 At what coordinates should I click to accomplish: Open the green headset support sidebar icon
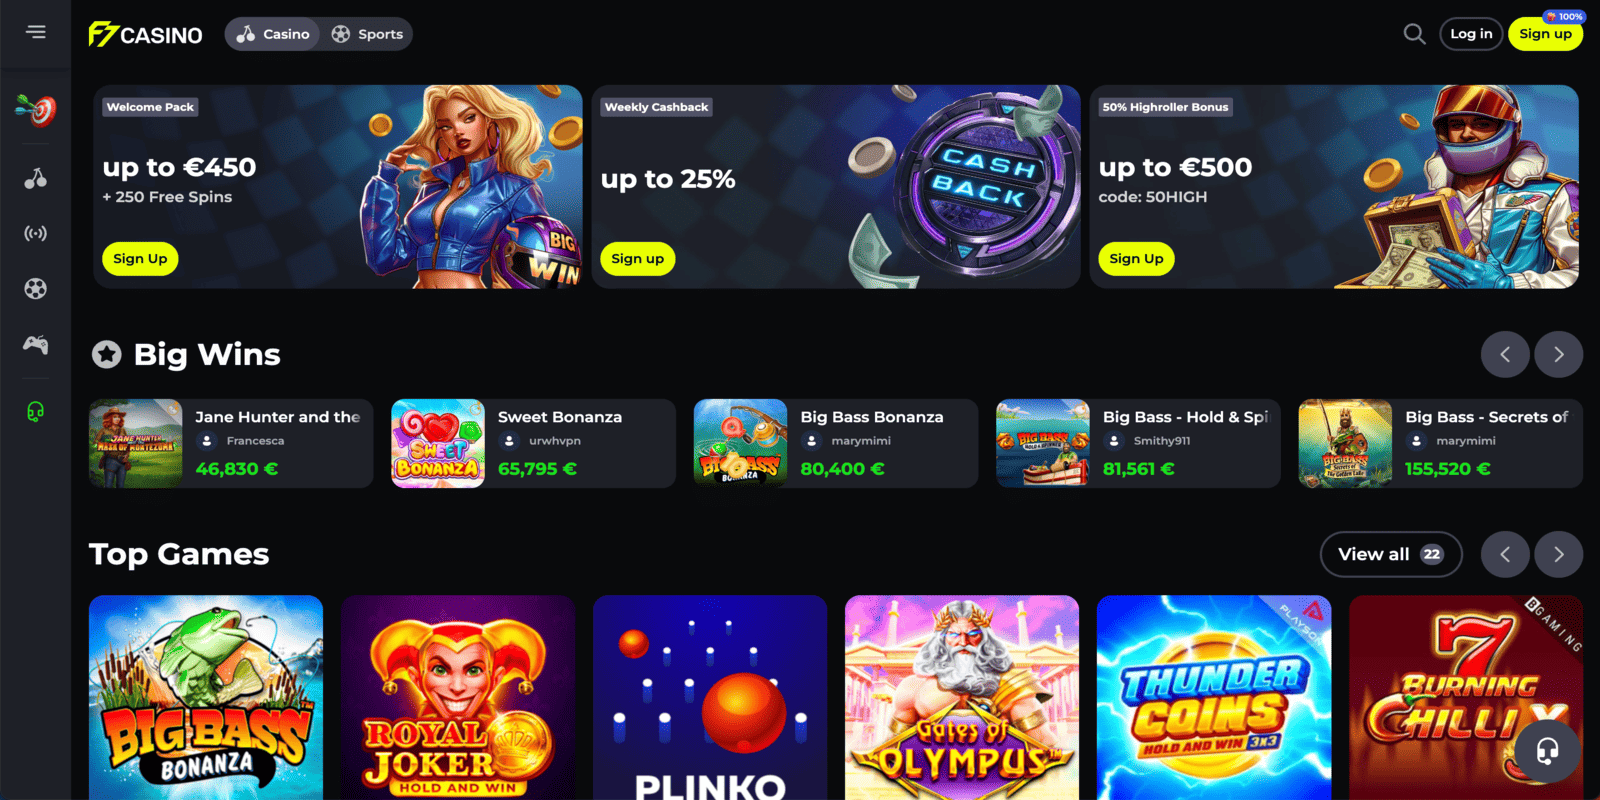pyautogui.click(x=36, y=412)
